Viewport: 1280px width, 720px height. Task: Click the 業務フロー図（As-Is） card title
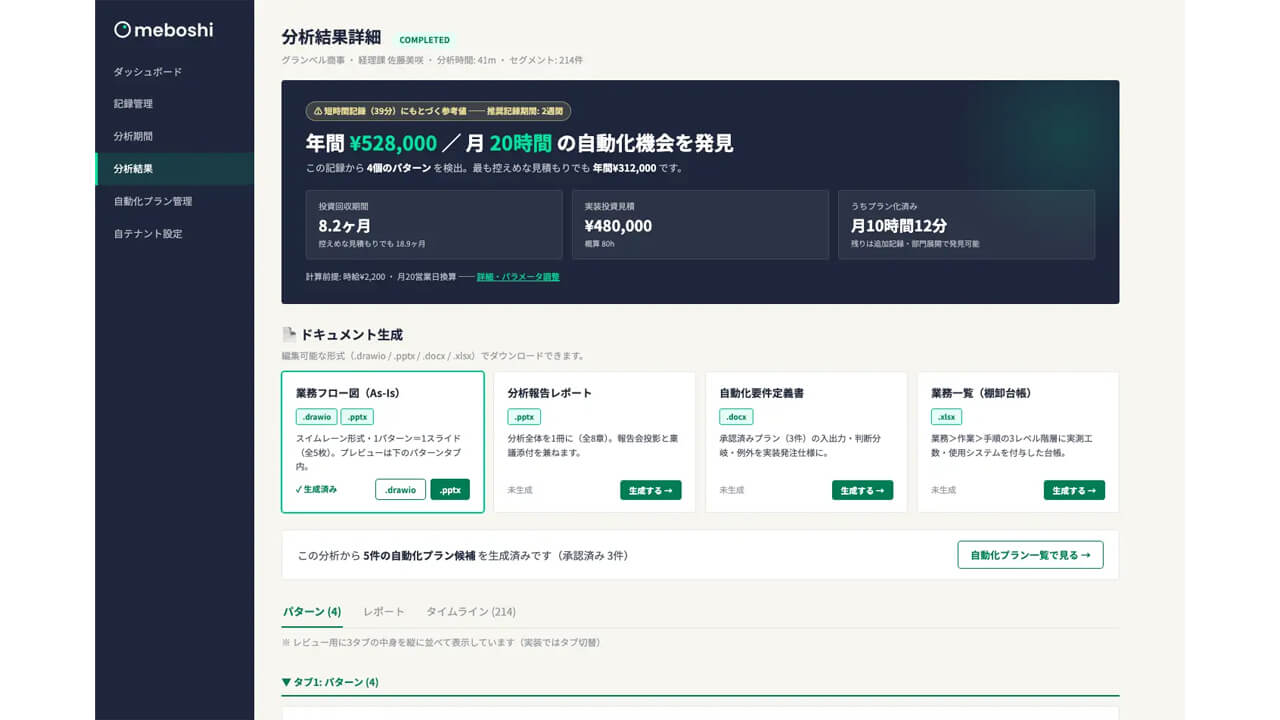[x=348, y=393]
